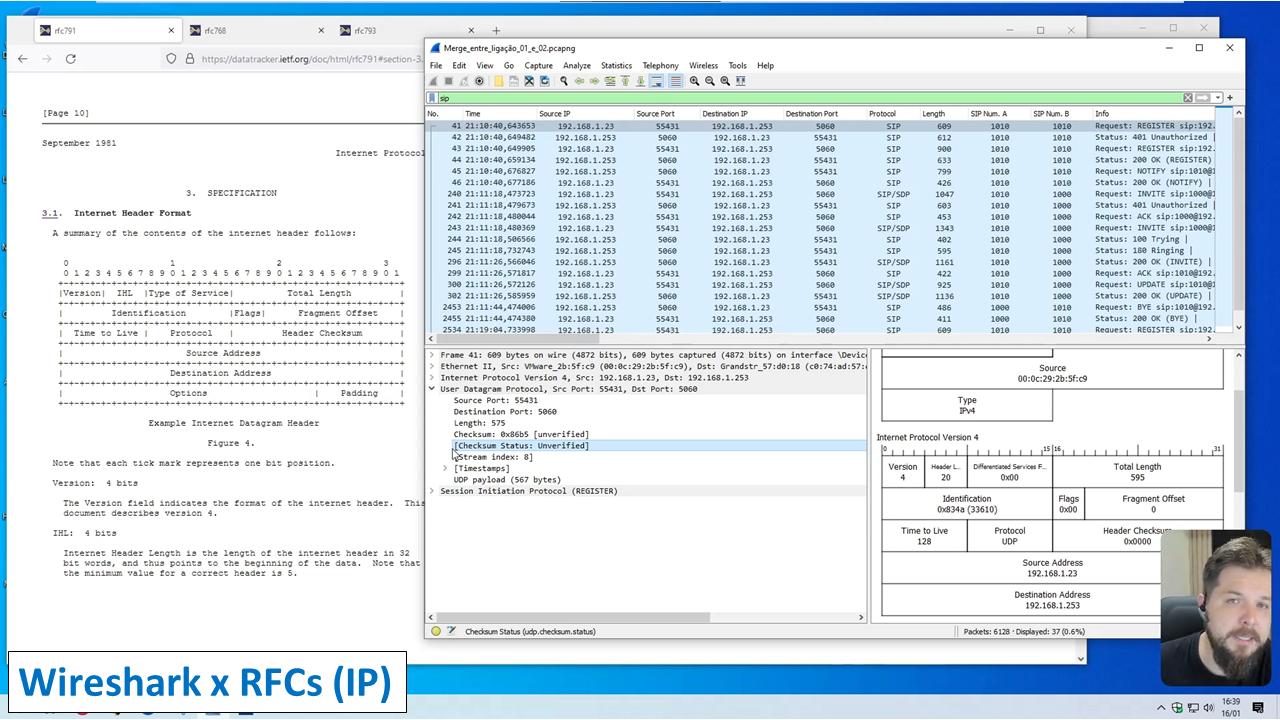Open capture file properties status icon
This screenshot has height=720, width=1280.
point(452,632)
